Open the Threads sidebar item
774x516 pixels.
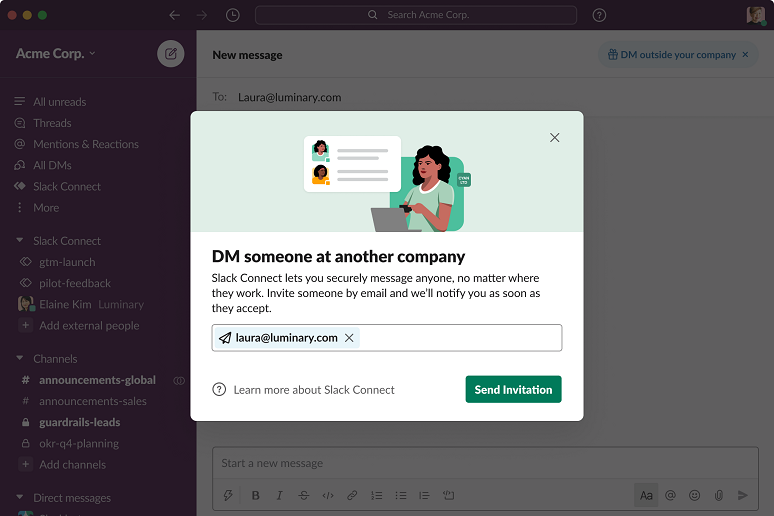pyautogui.click(x=52, y=123)
